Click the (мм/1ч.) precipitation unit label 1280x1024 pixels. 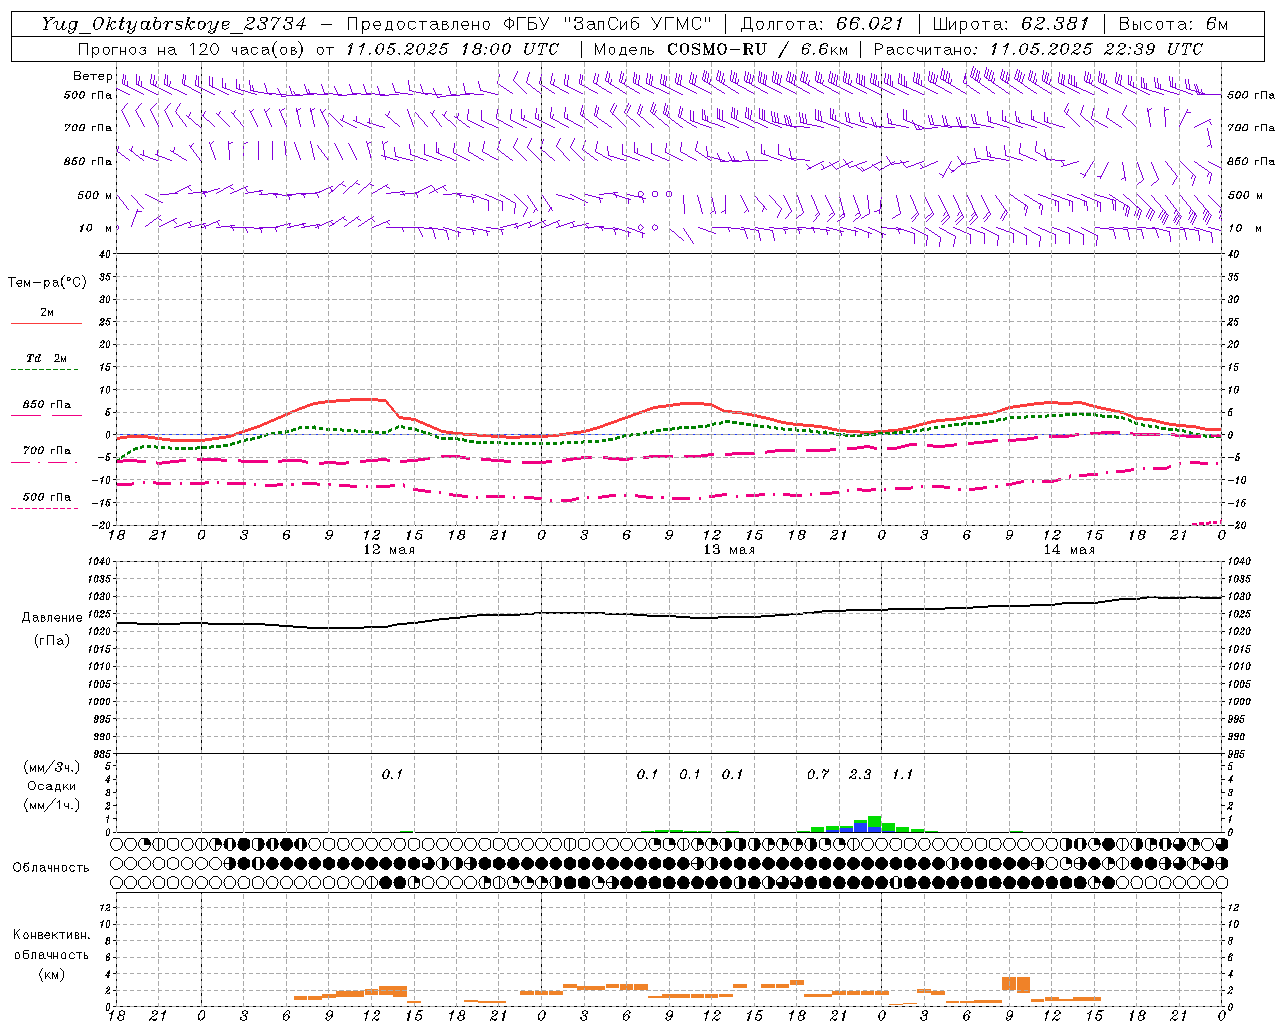(x=51, y=804)
